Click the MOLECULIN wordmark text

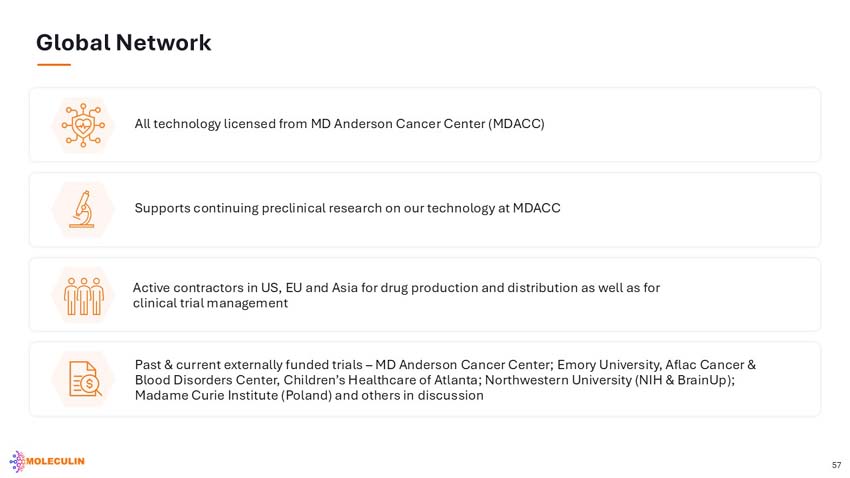pos(55,461)
